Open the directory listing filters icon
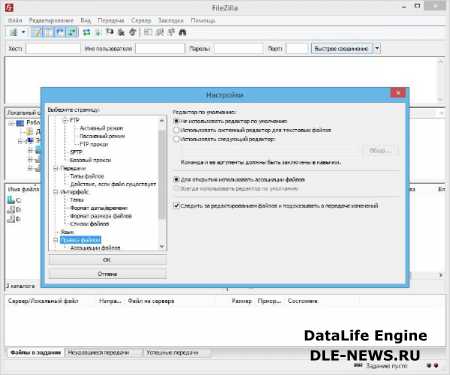Screen dimensions: 450x375 pyautogui.click(x=148, y=32)
